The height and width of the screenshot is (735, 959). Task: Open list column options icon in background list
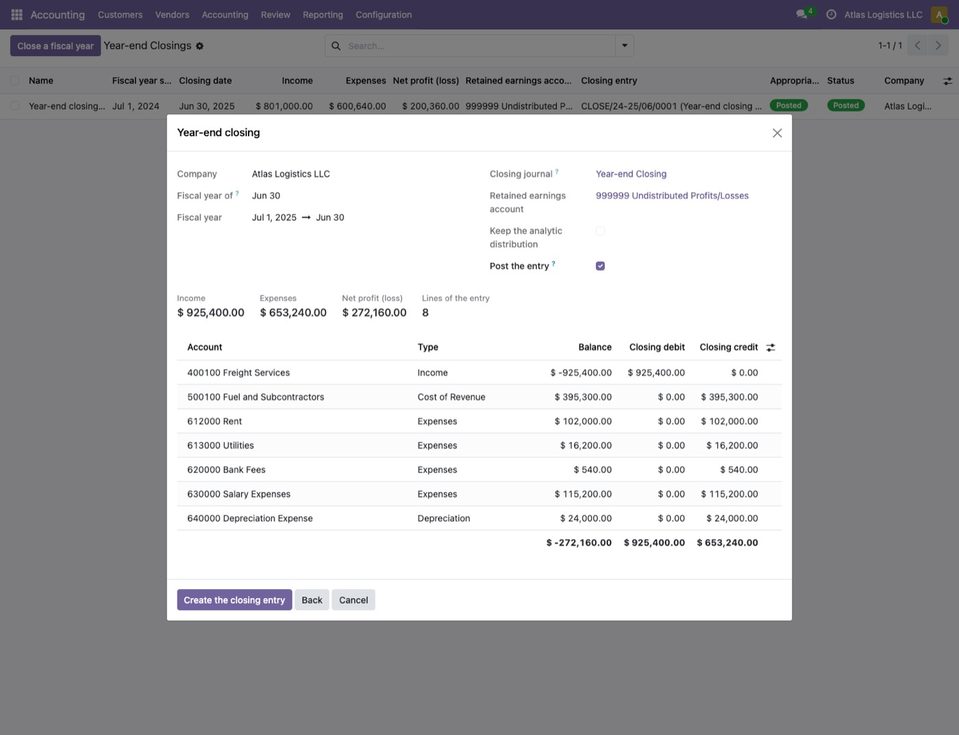947,81
